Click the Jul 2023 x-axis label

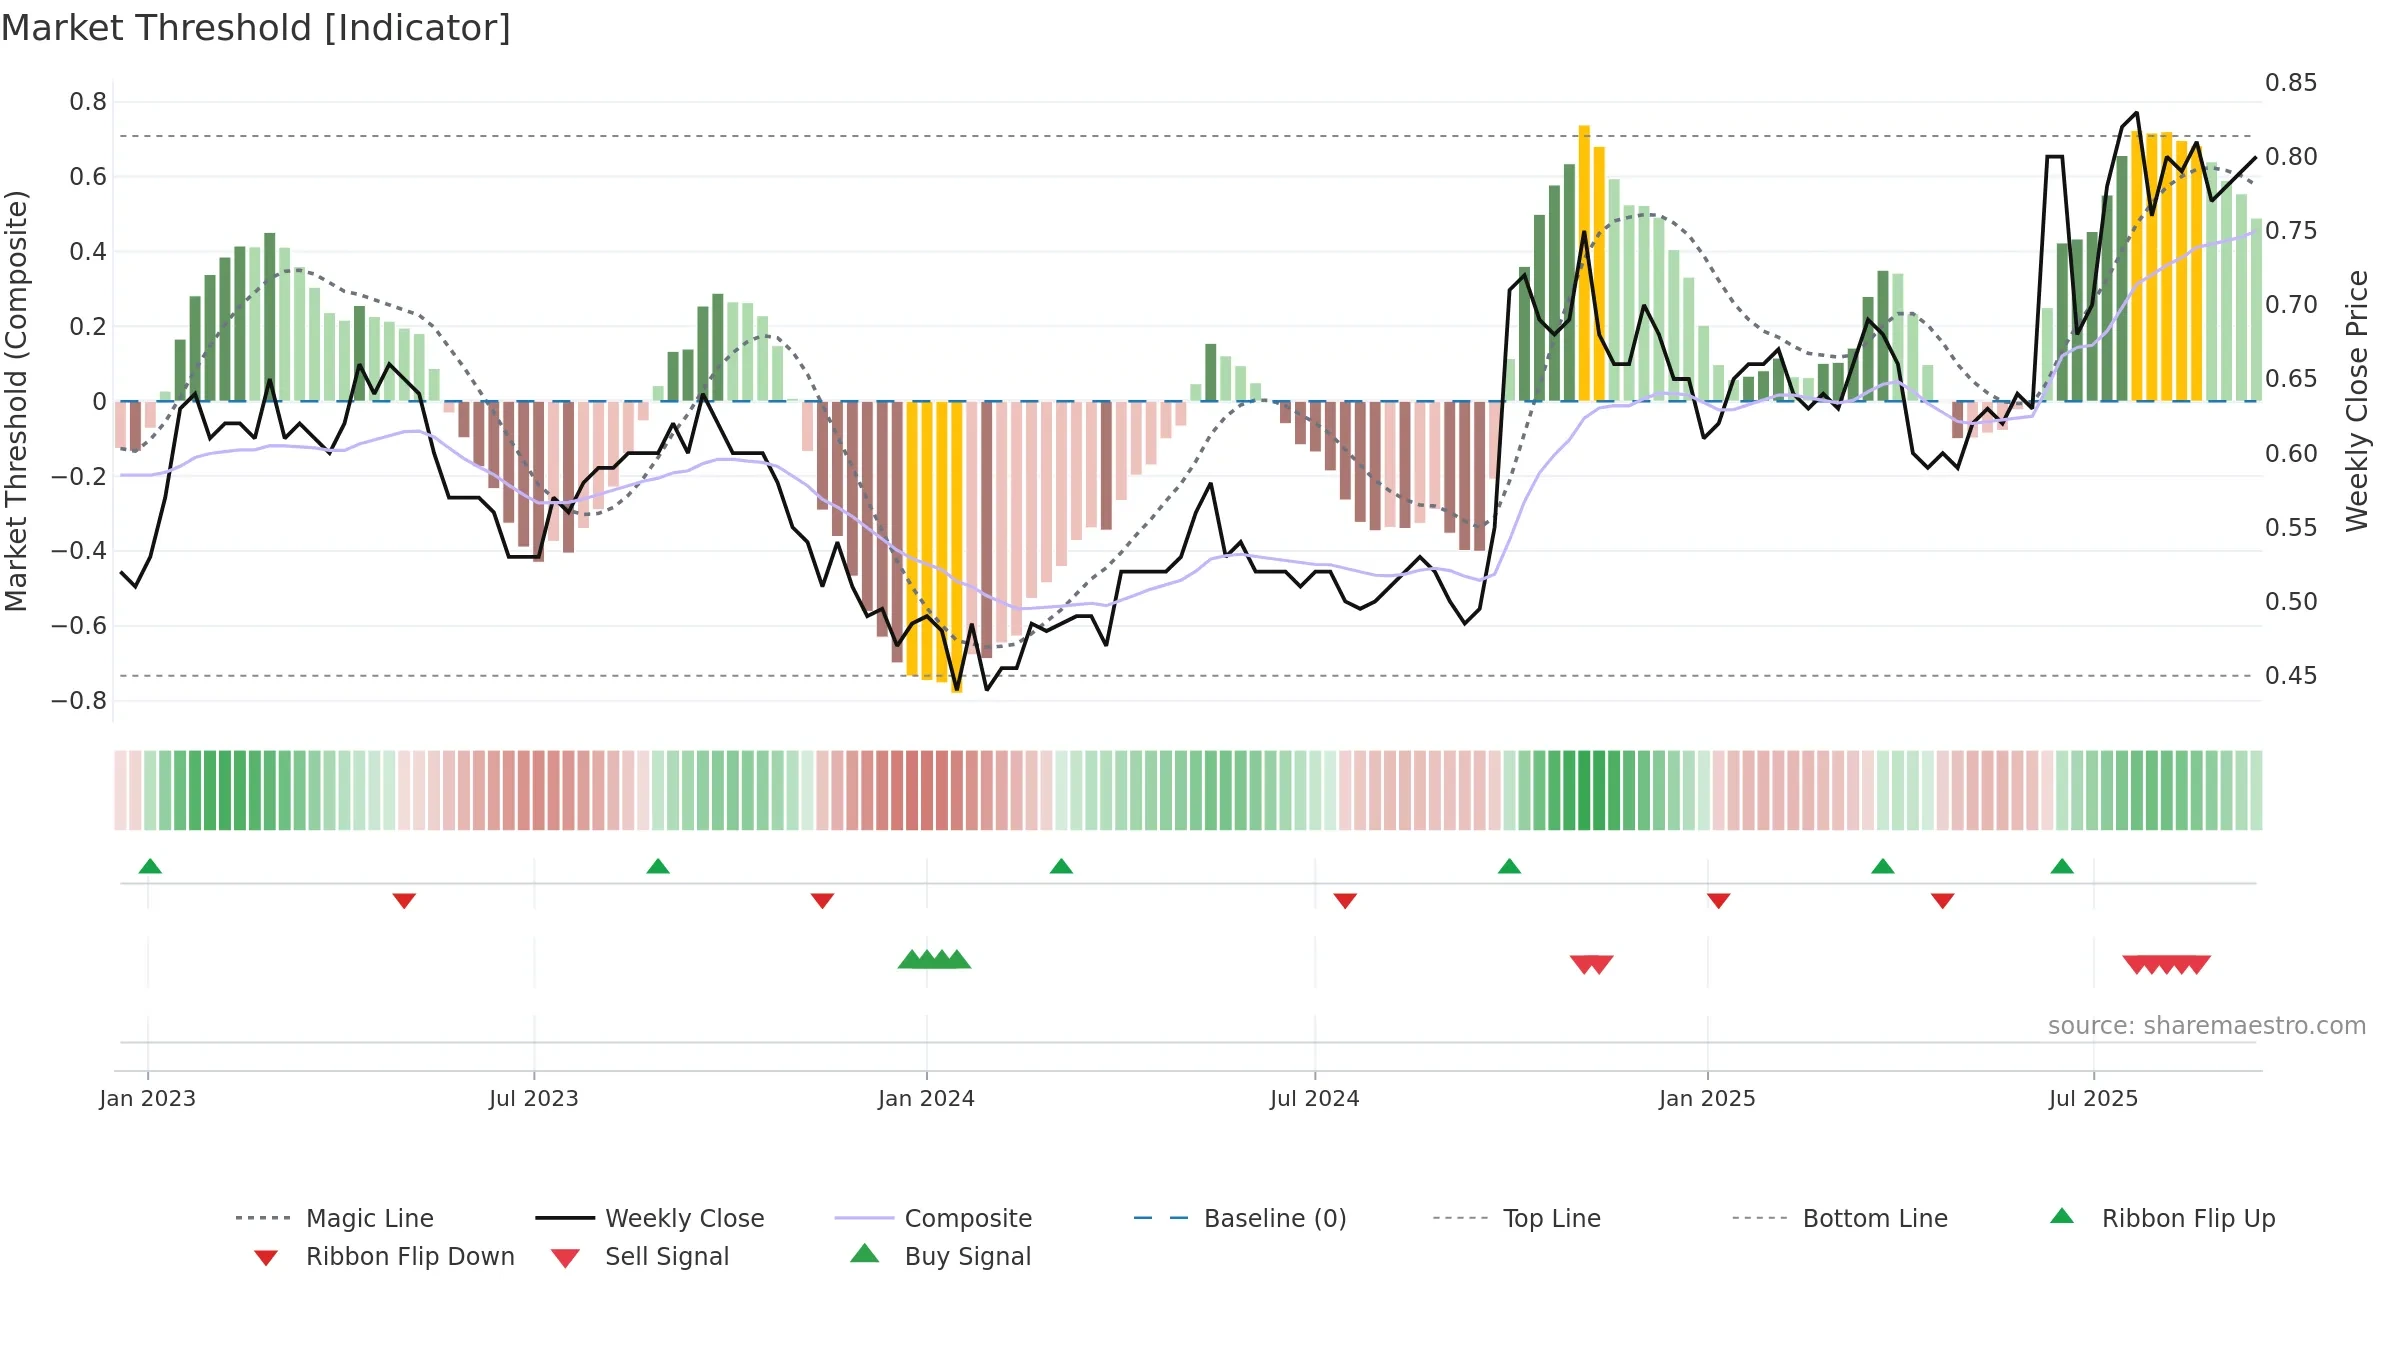(x=534, y=1098)
